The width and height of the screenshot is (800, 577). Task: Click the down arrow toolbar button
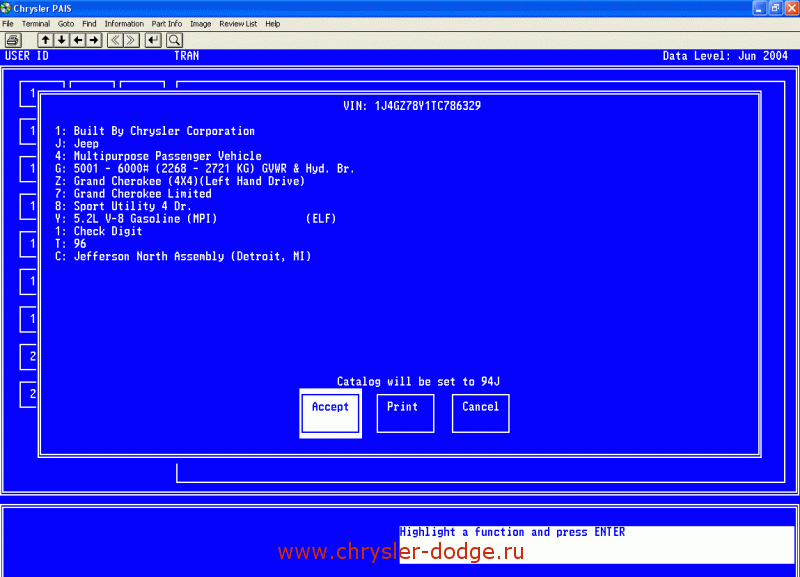62,40
